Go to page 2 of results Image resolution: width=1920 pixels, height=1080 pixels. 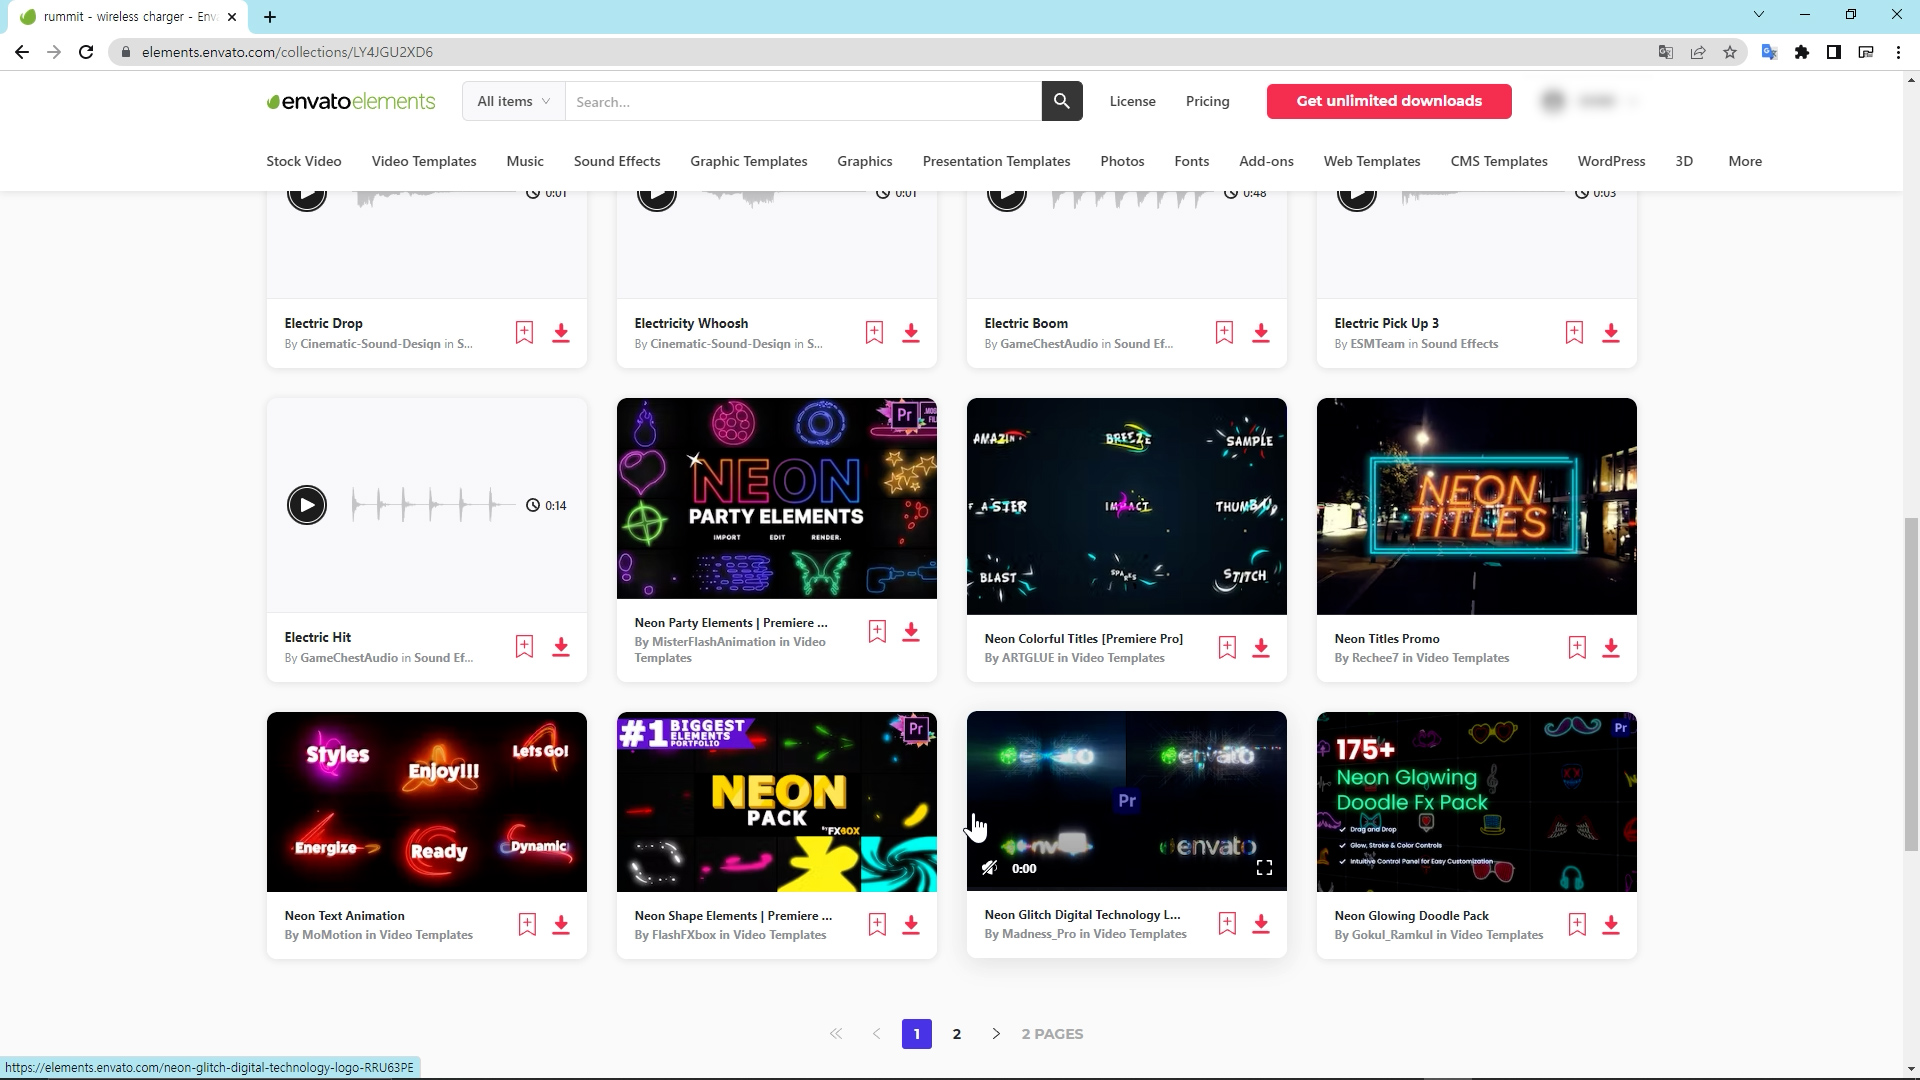pos(957,1034)
